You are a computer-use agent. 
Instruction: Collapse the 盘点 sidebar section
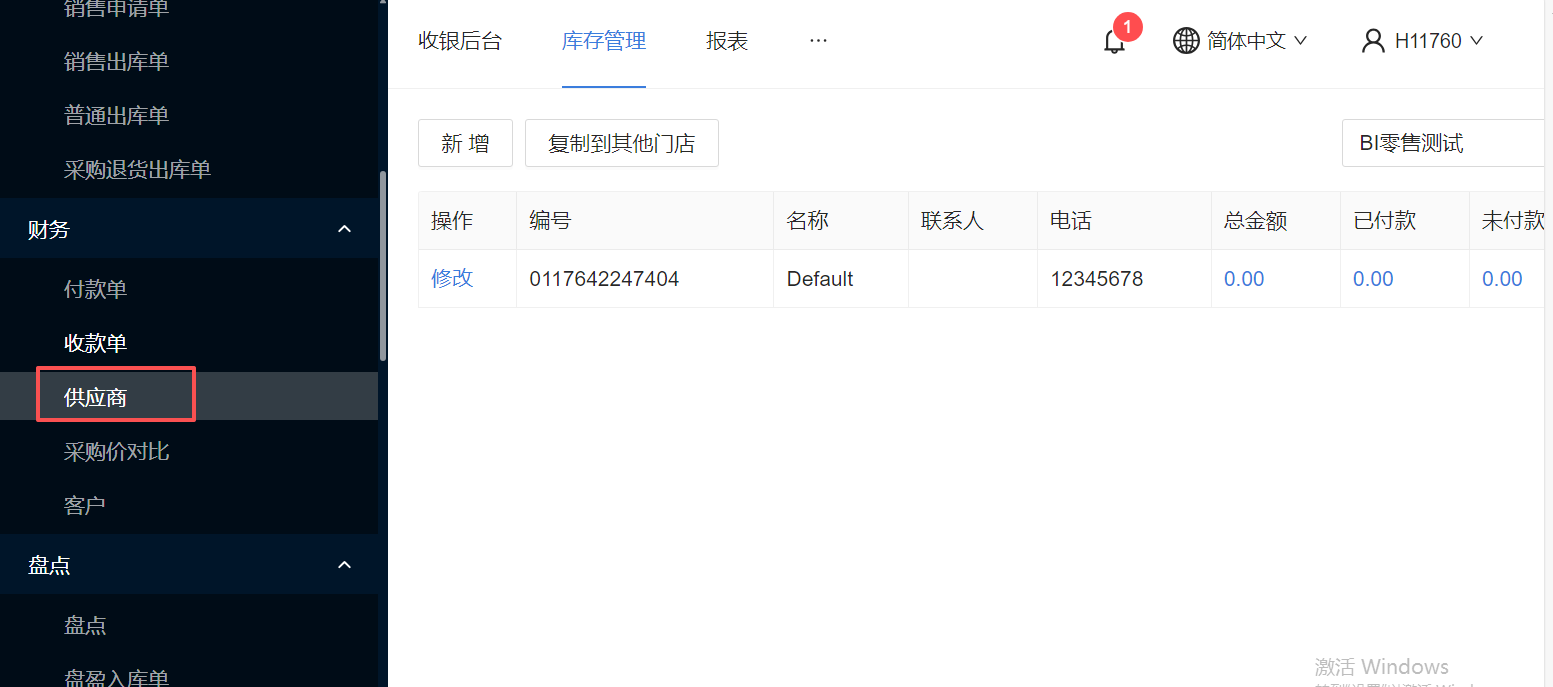(344, 566)
